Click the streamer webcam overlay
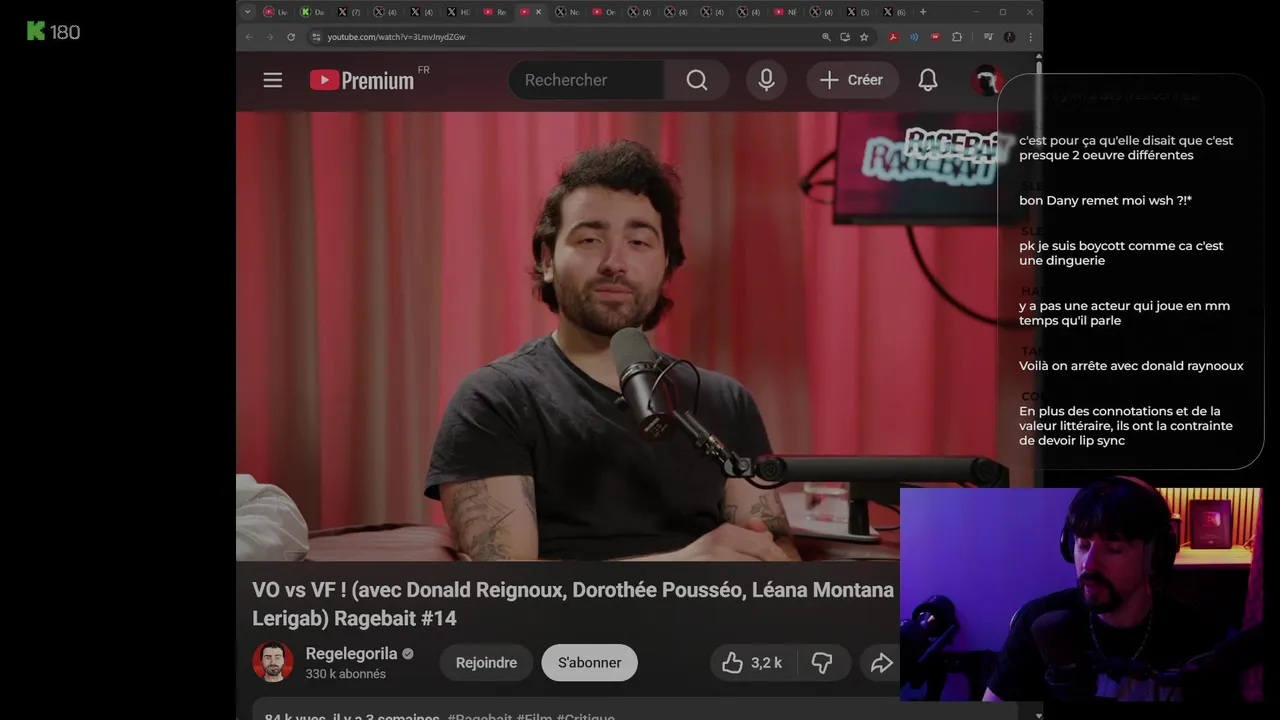This screenshot has height=720, width=1280. [x=1080, y=594]
